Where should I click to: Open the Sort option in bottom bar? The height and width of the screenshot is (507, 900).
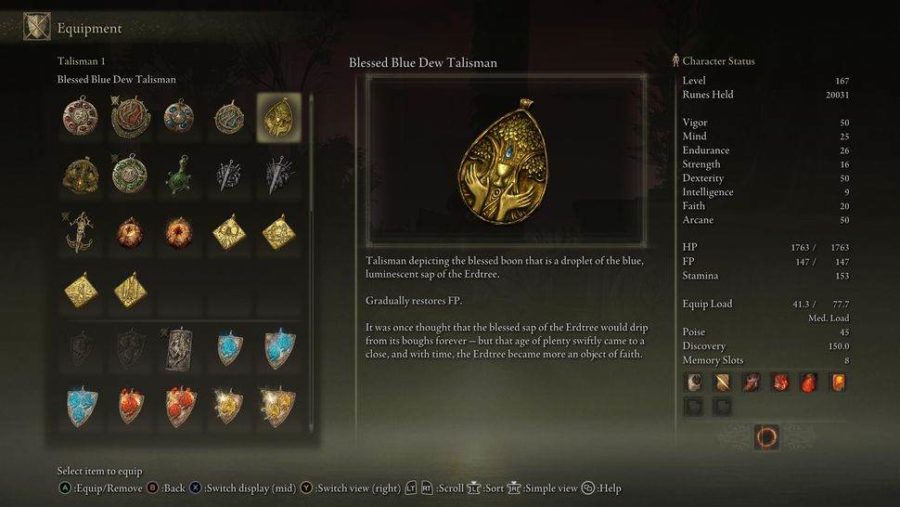pyautogui.click(x=486, y=488)
